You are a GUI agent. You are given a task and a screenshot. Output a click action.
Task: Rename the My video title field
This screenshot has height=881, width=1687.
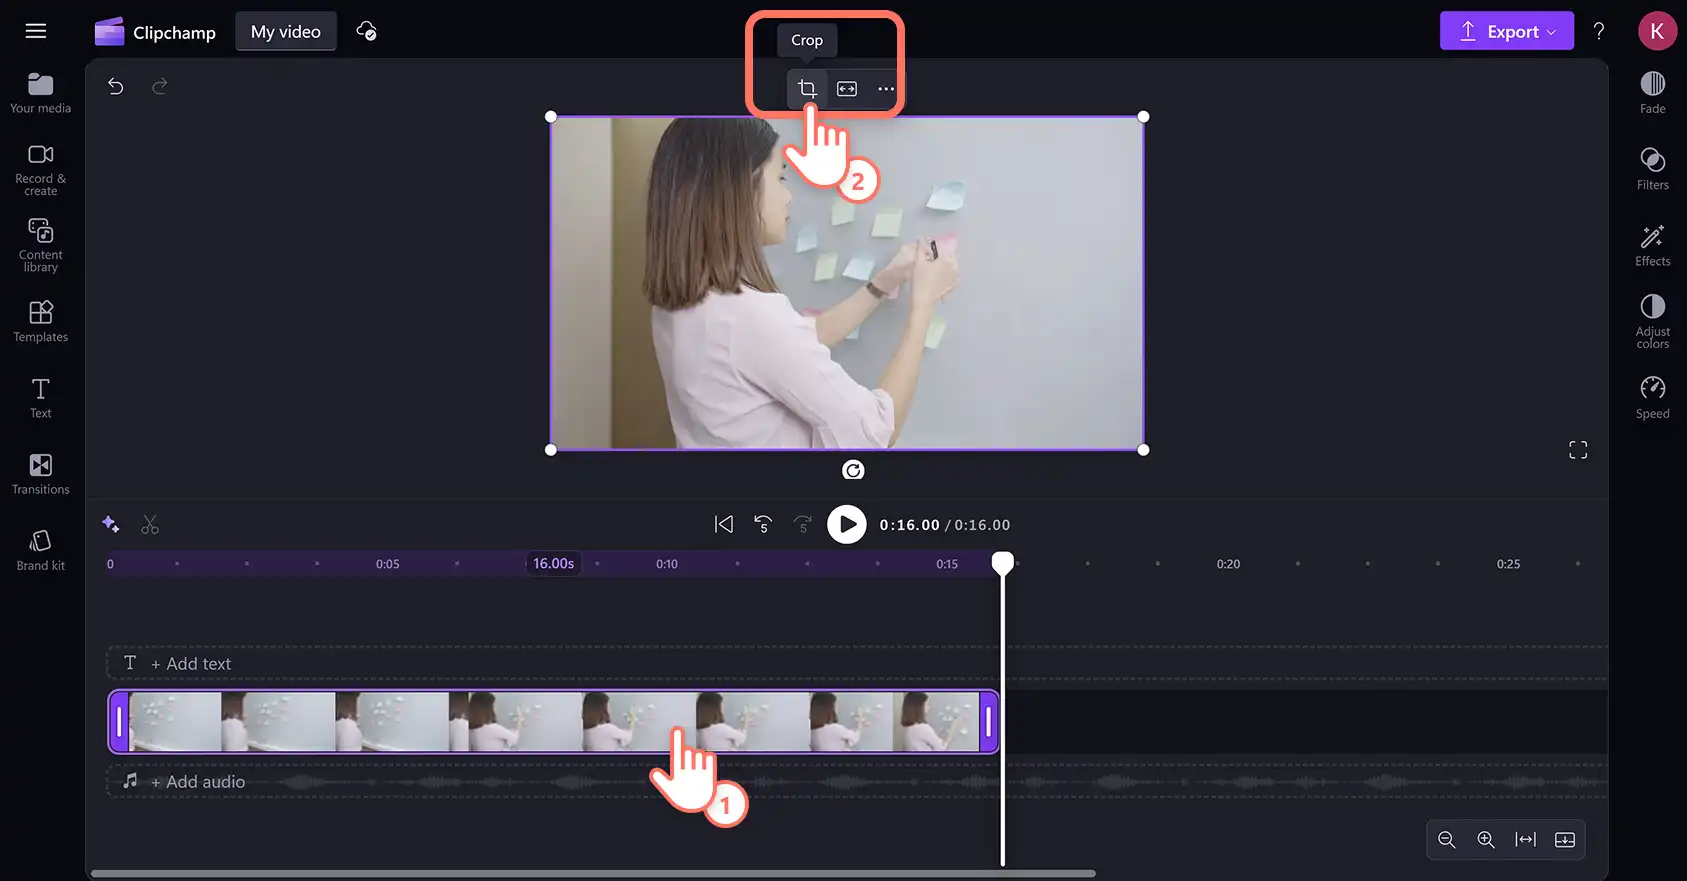[286, 32]
